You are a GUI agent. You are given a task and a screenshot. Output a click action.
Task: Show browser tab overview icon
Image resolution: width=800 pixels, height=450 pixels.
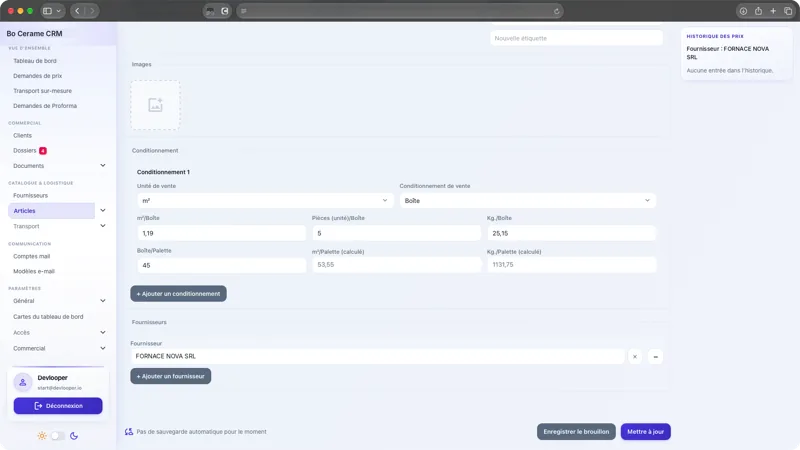click(788, 11)
